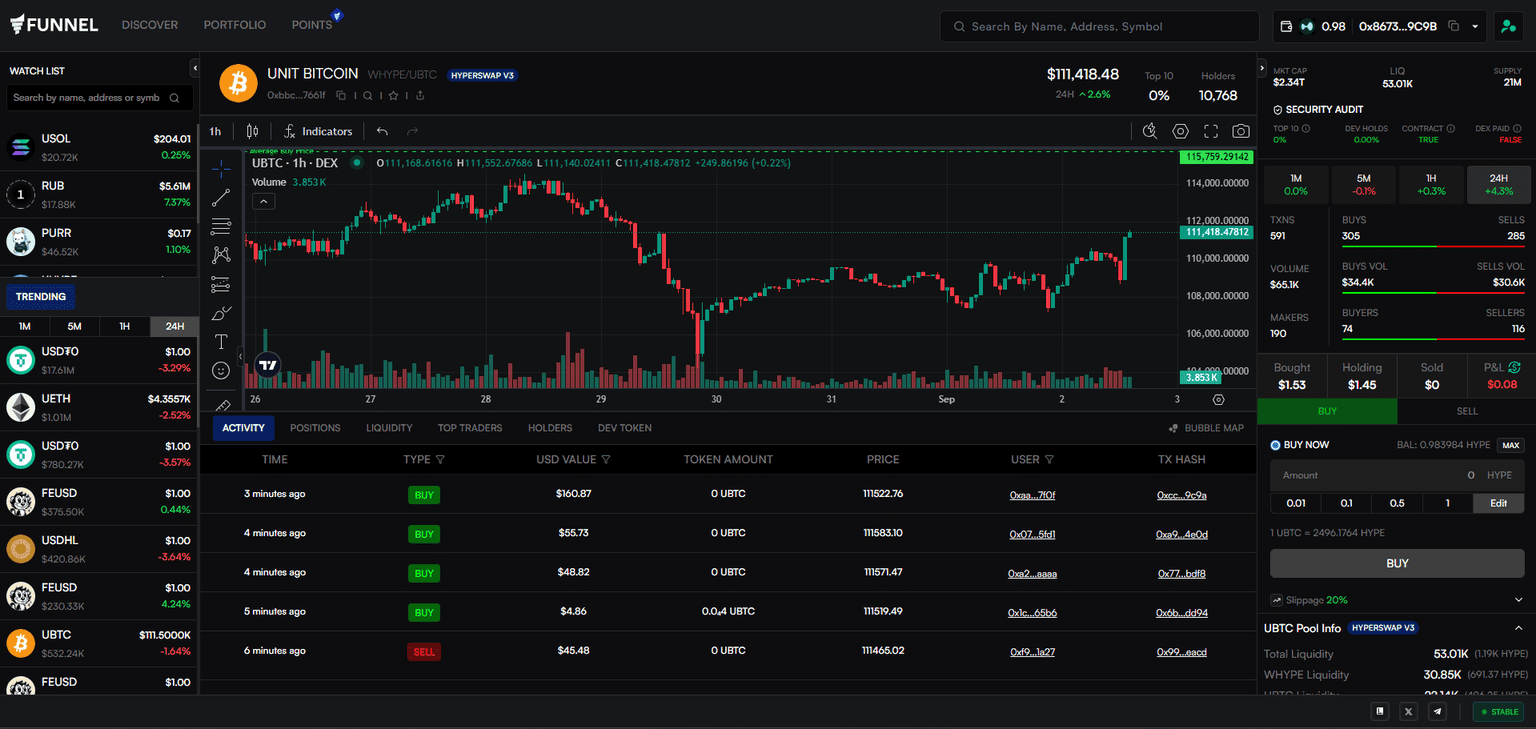Expand the Slippage settings chevron

point(1519,600)
